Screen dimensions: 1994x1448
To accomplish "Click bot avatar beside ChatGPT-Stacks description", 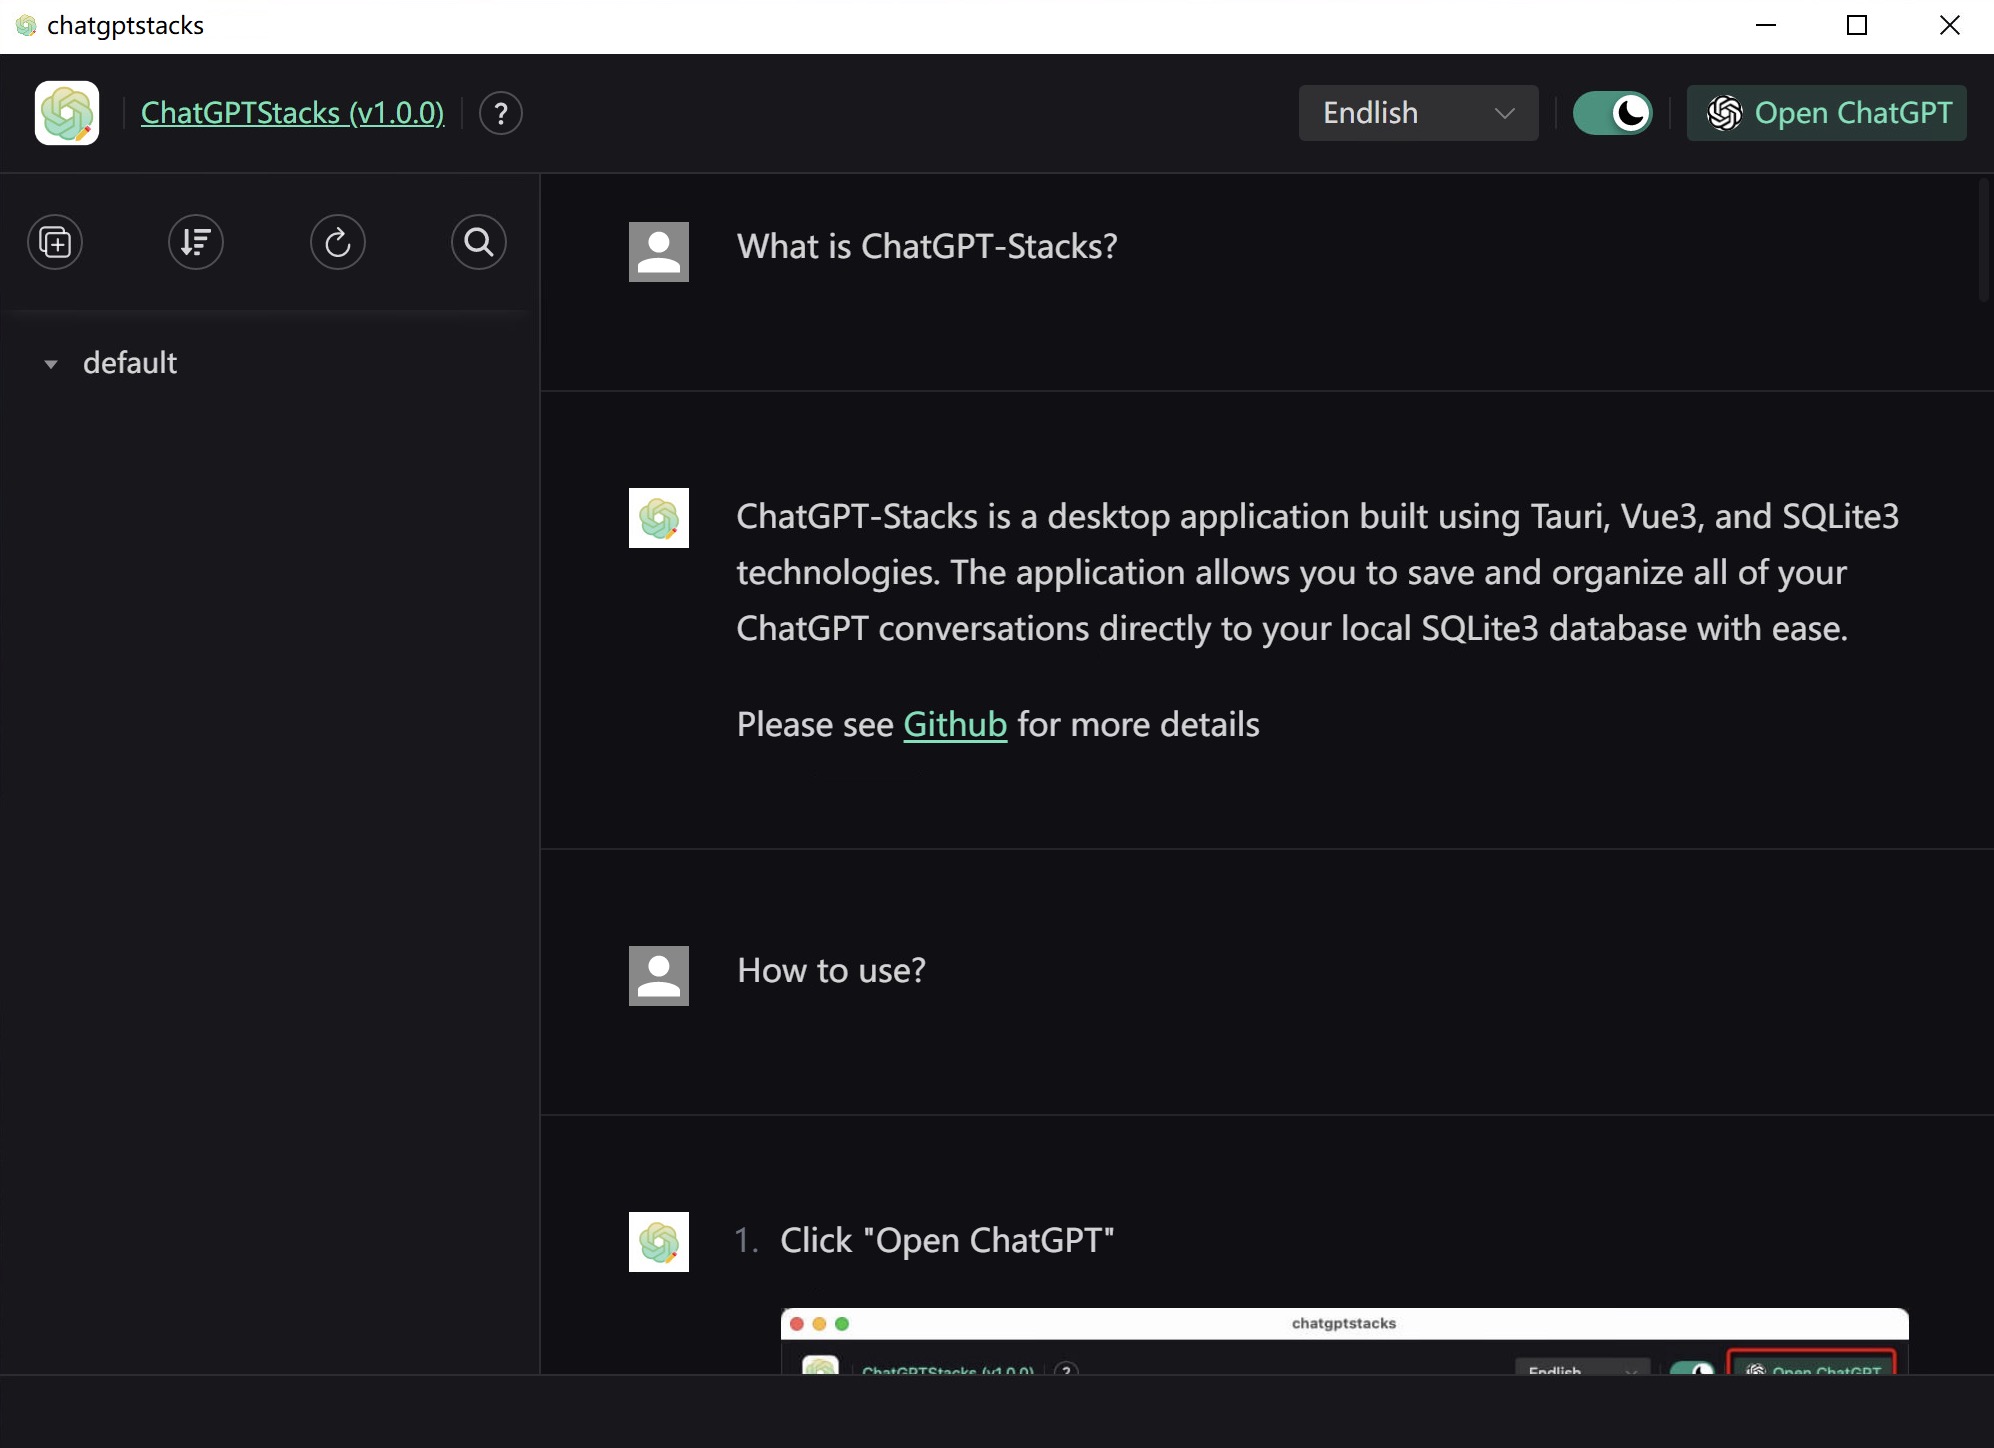I will click(659, 518).
